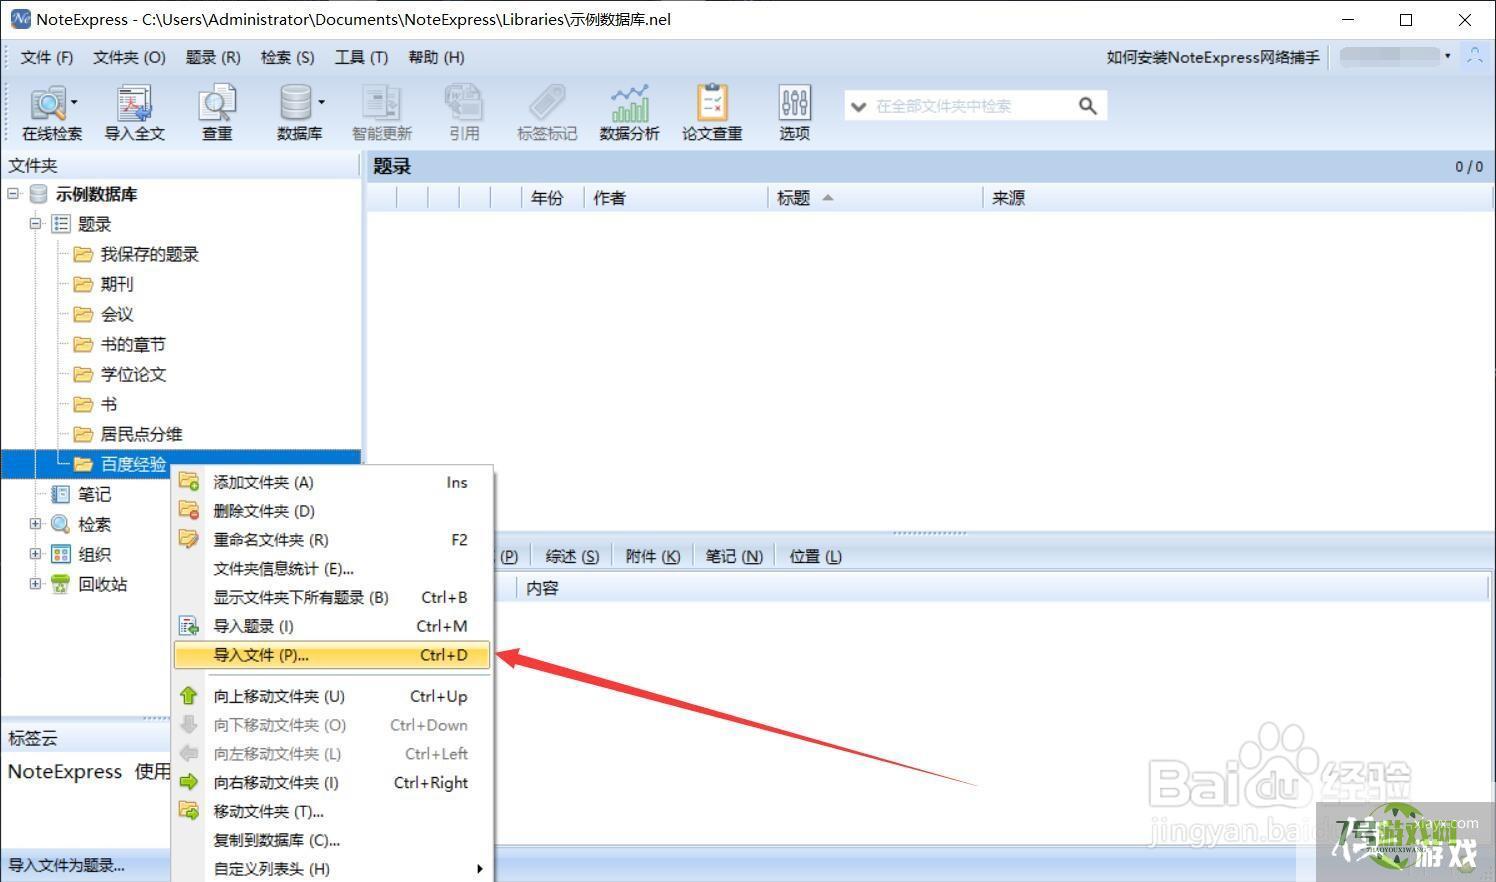Open the 文件 (F) menu

point(47,57)
